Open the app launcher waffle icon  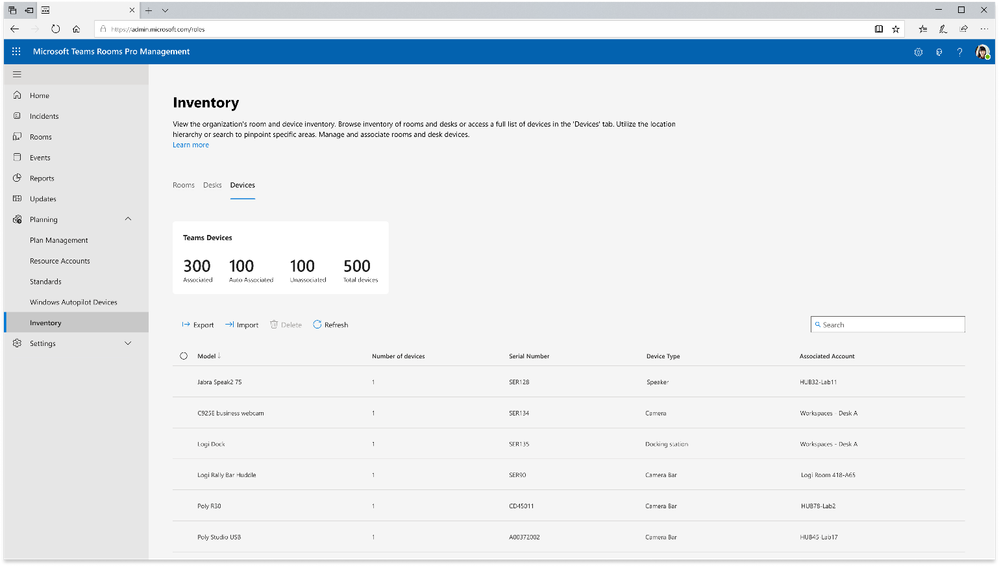pos(17,52)
